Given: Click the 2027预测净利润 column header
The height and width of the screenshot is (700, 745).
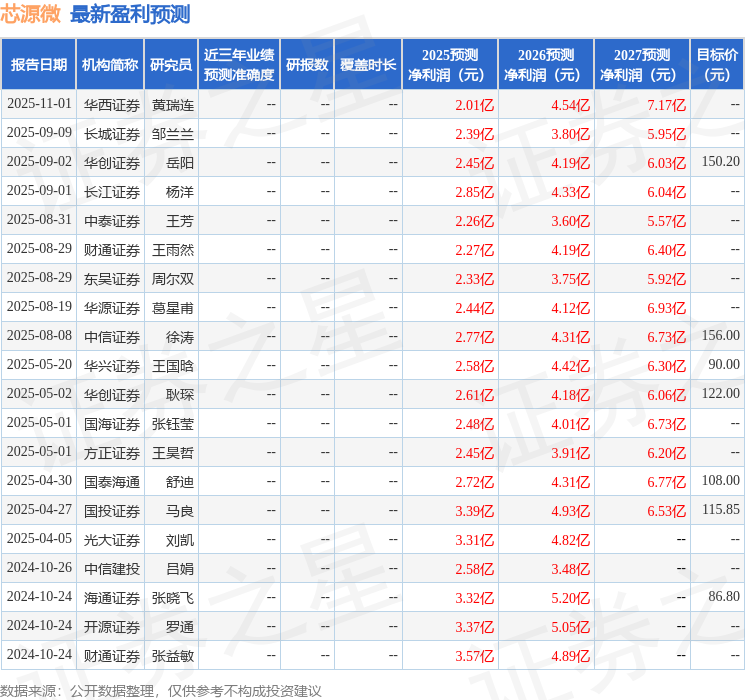Looking at the screenshot, I should click(x=642, y=65).
